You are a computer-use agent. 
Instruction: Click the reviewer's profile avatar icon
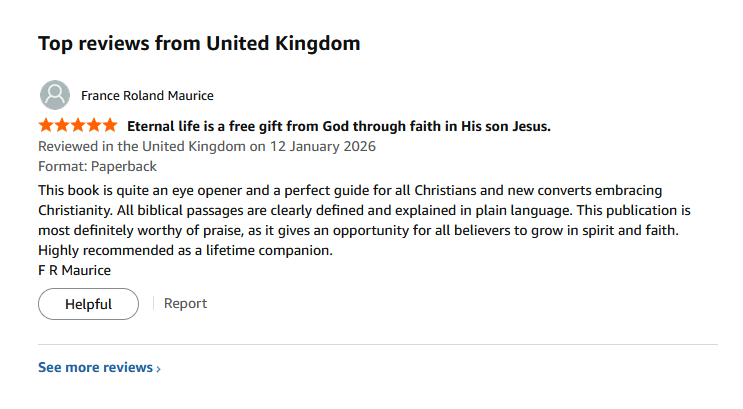[x=55, y=95]
